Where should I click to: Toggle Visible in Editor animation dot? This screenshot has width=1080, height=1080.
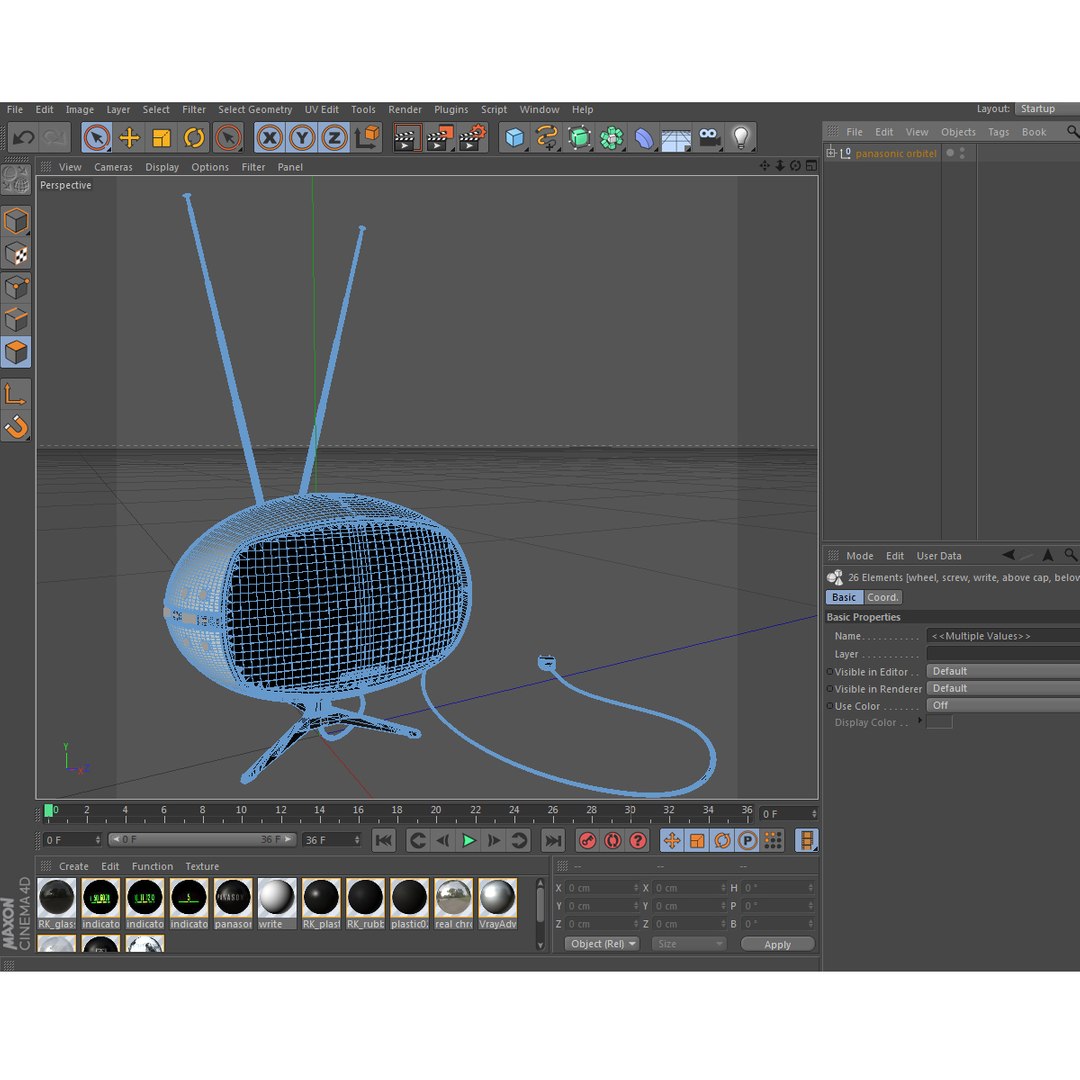(x=830, y=672)
